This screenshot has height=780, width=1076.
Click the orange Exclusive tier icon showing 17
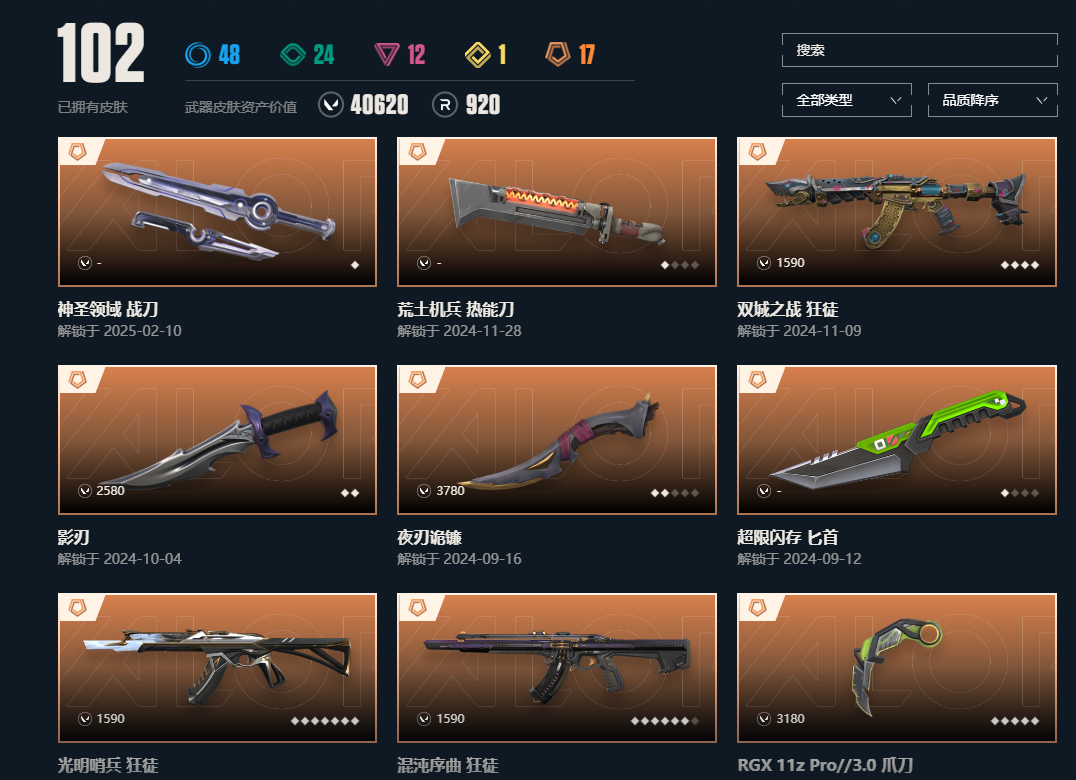pos(558,54)
